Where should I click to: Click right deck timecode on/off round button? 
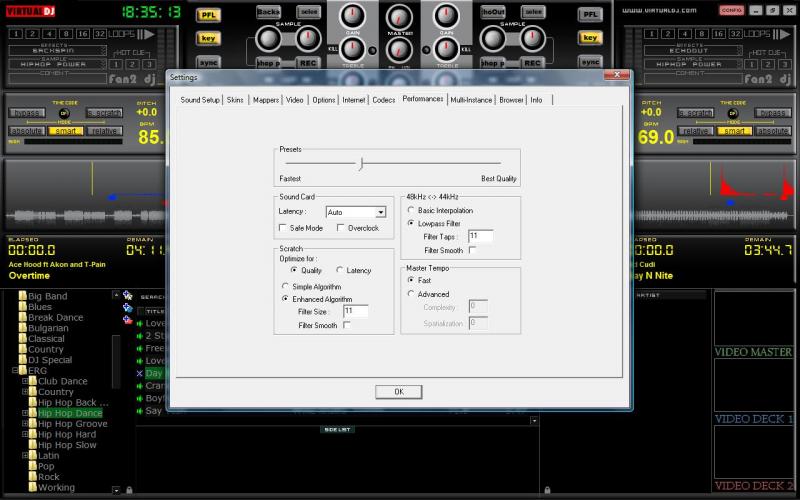pos(733,113)
